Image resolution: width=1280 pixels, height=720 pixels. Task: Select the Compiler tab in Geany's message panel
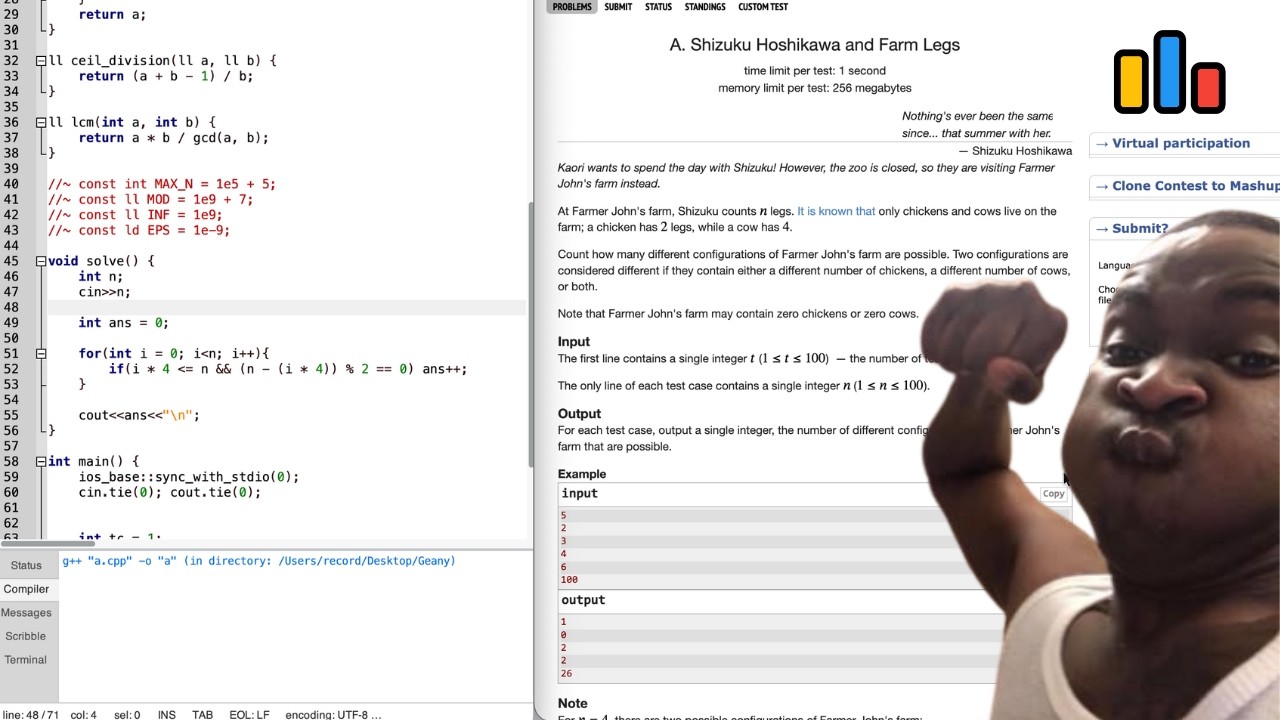tap(26, 589)
